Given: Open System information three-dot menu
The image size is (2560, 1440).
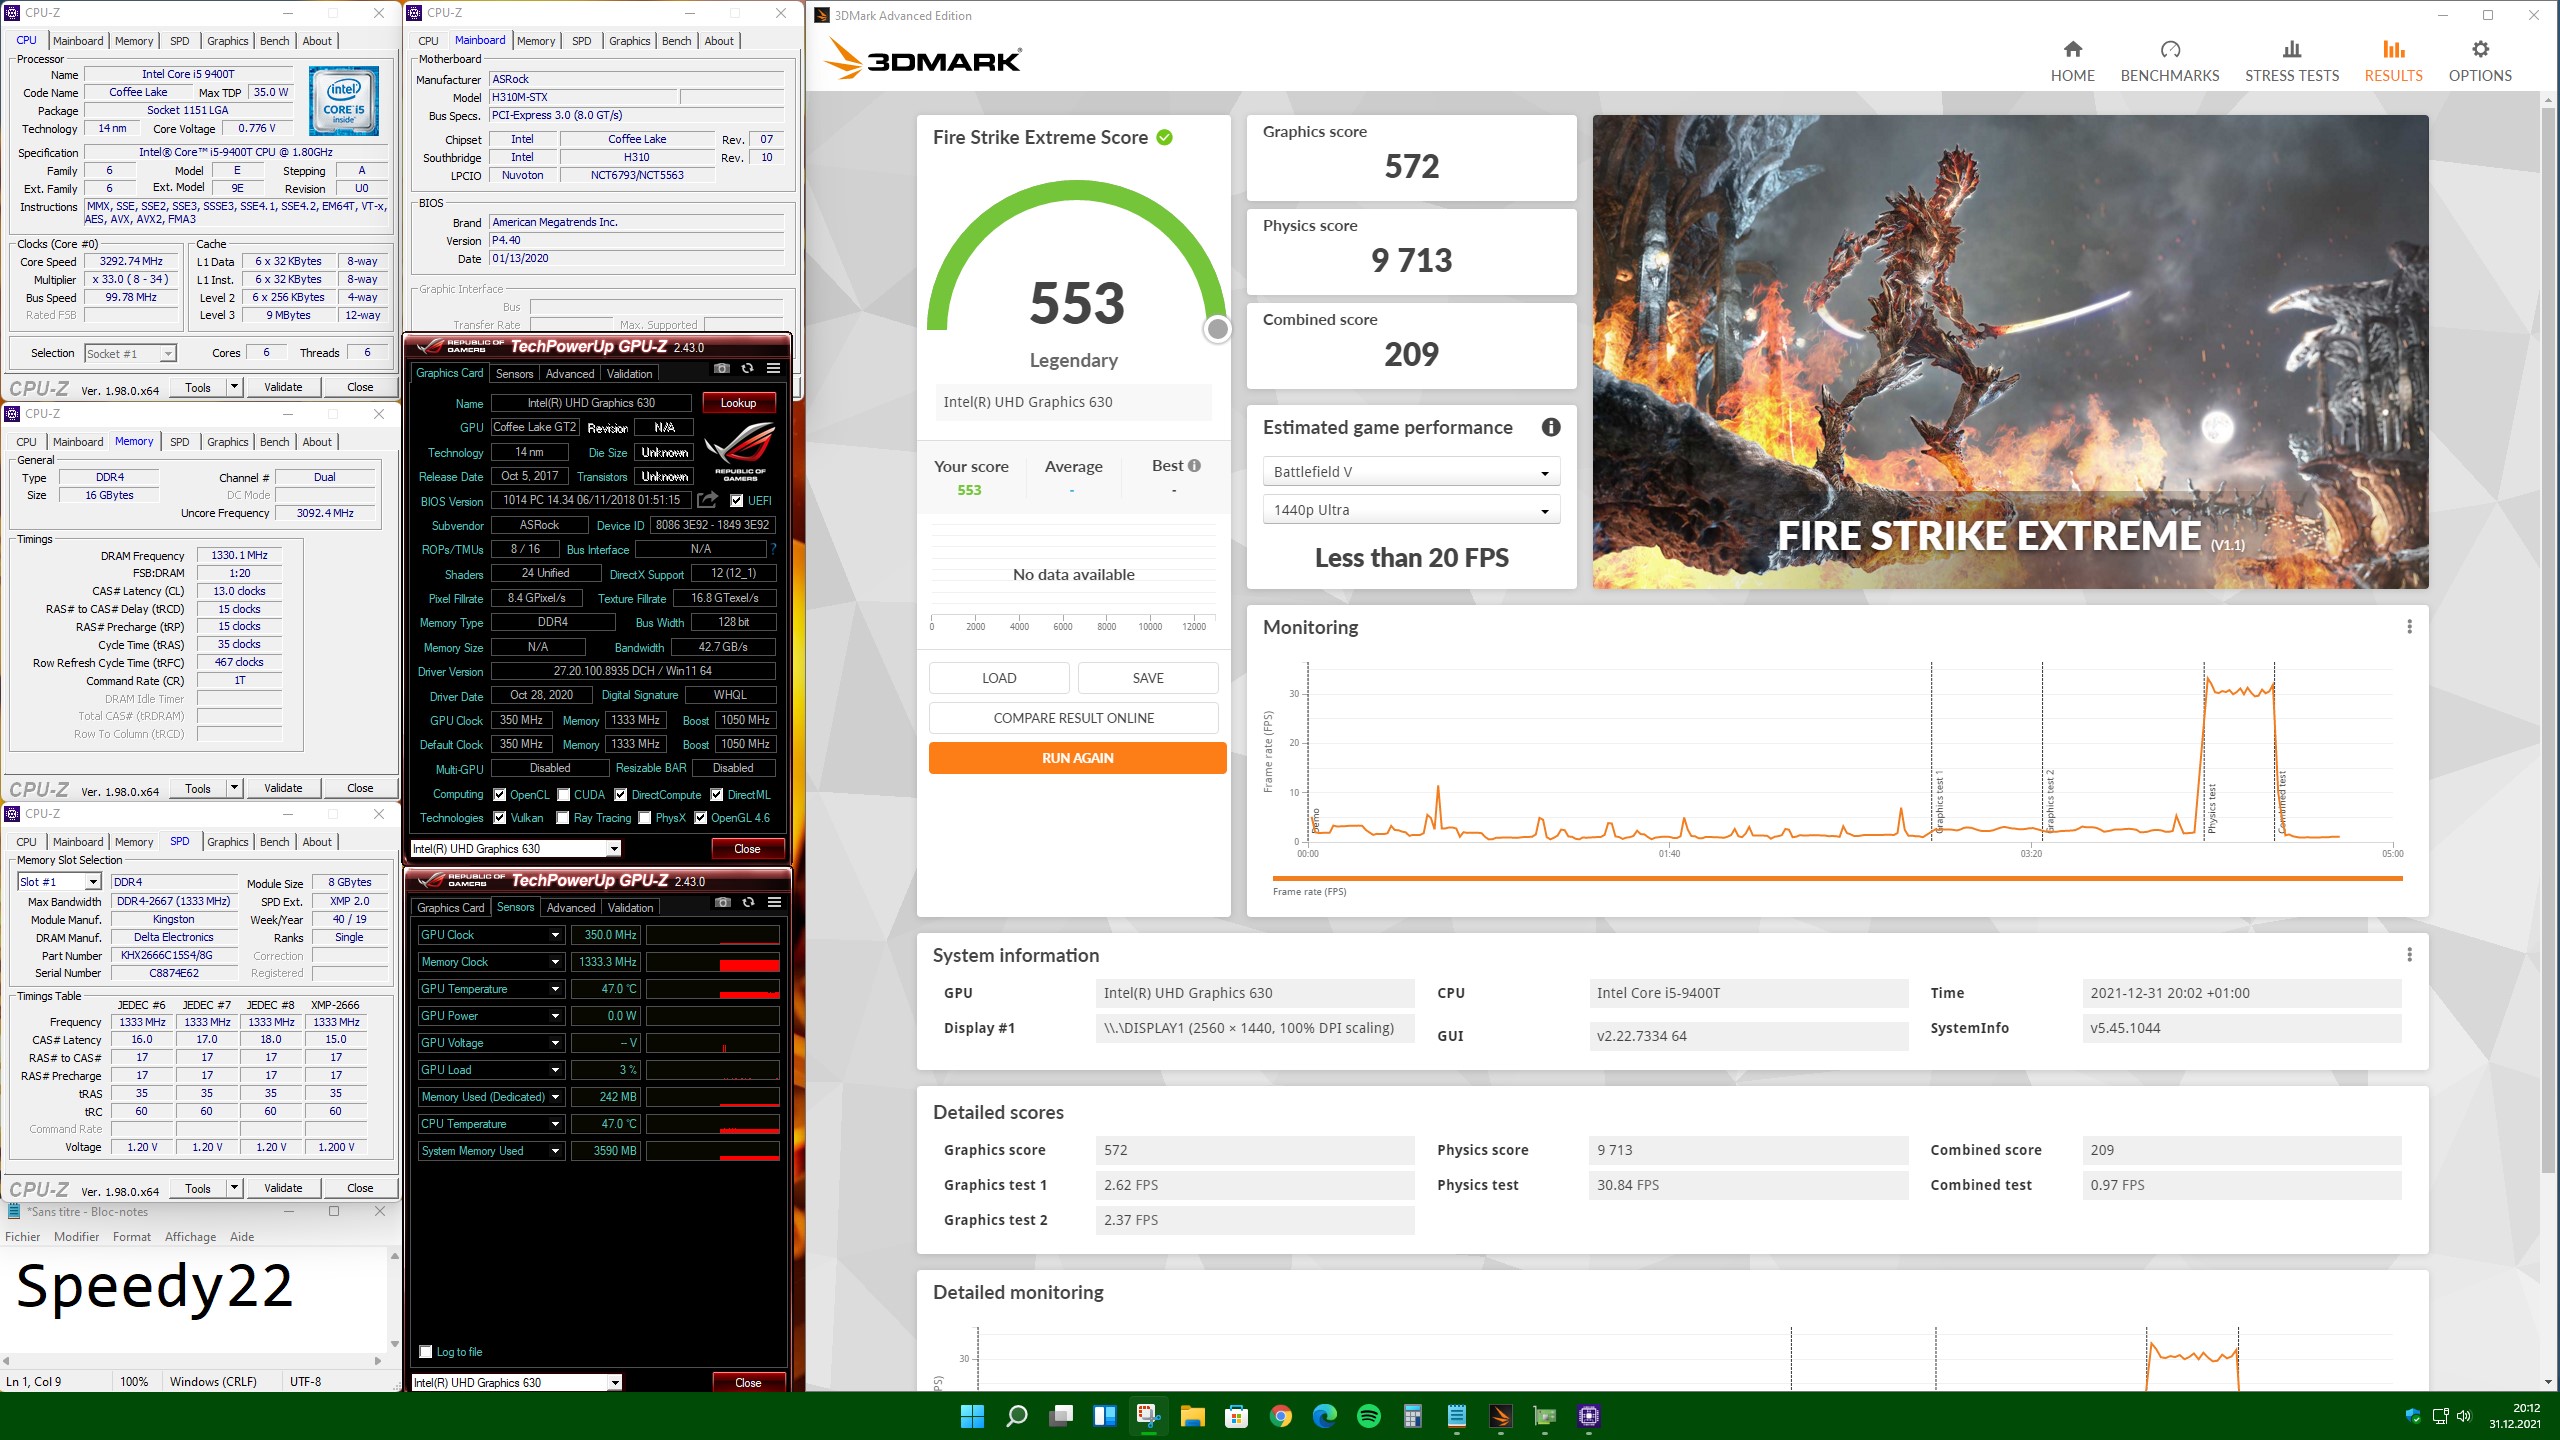Looking at the screenshot, I should tap(2409, 955).
